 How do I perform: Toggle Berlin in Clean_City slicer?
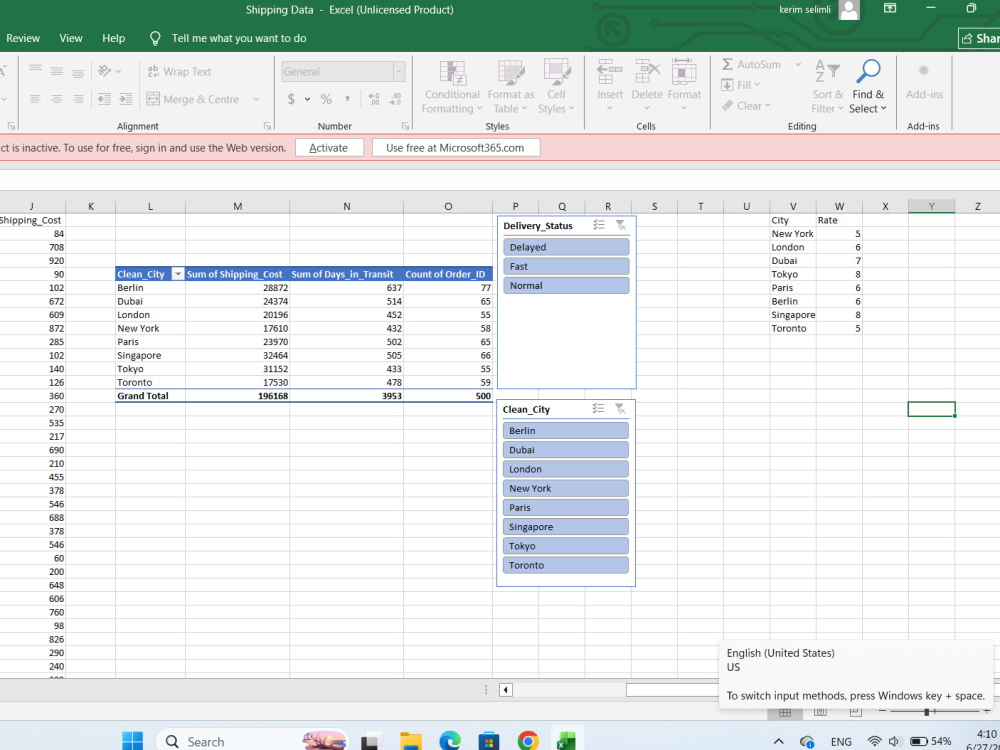click(x=566, y=430)
